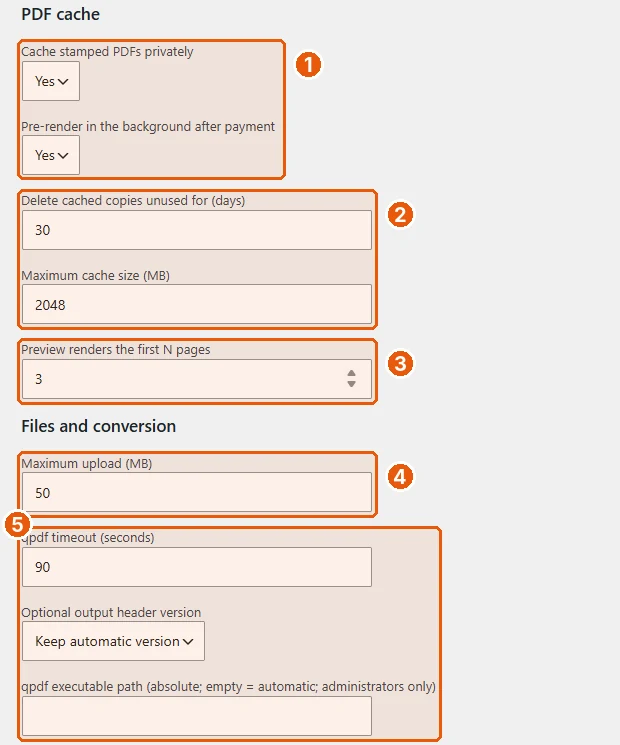Click the qpdf executable path label text

coord(229,687)
